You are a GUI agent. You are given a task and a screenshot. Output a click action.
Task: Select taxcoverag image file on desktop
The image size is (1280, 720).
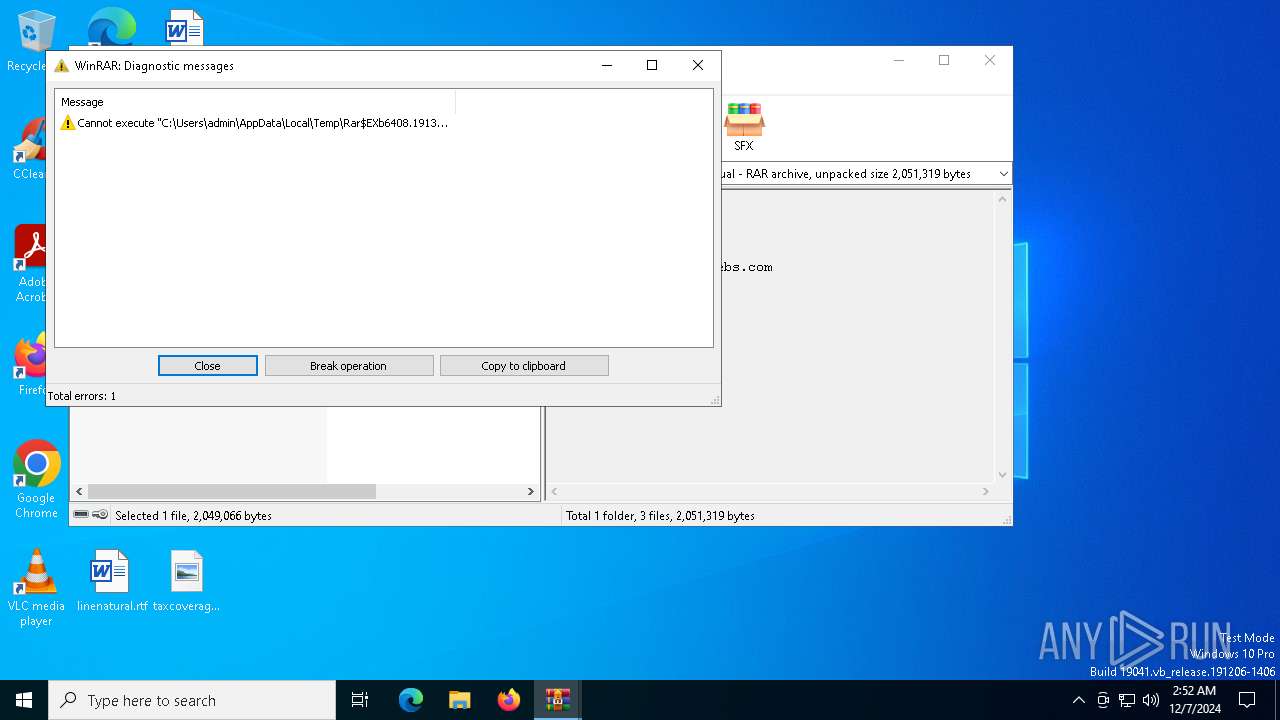click(186, 580)
